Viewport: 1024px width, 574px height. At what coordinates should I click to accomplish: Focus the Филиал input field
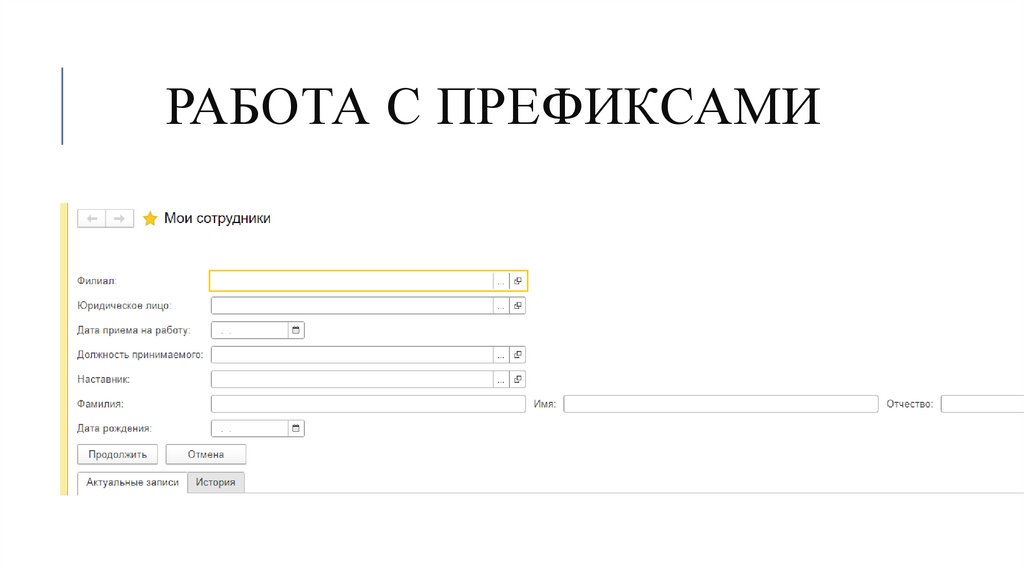351,281
